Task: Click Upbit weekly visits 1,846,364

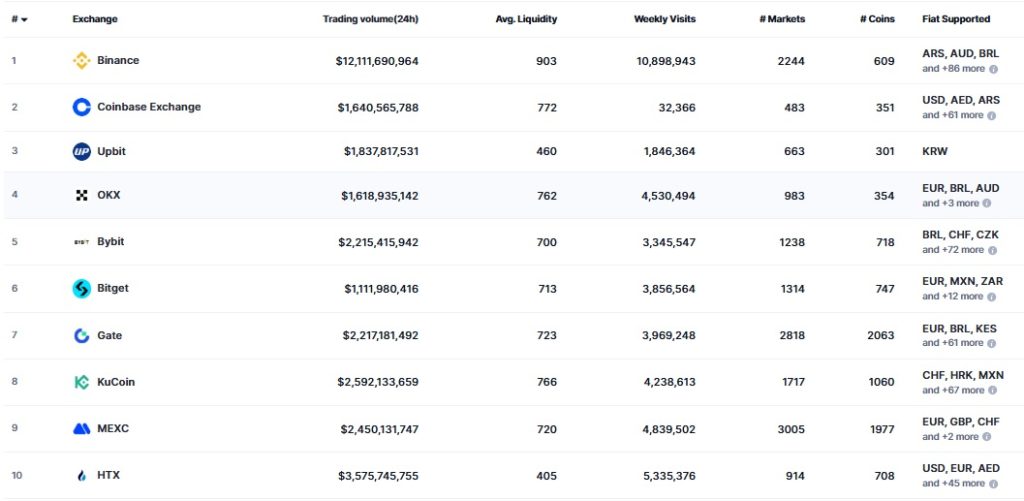Action: (669, 152)
